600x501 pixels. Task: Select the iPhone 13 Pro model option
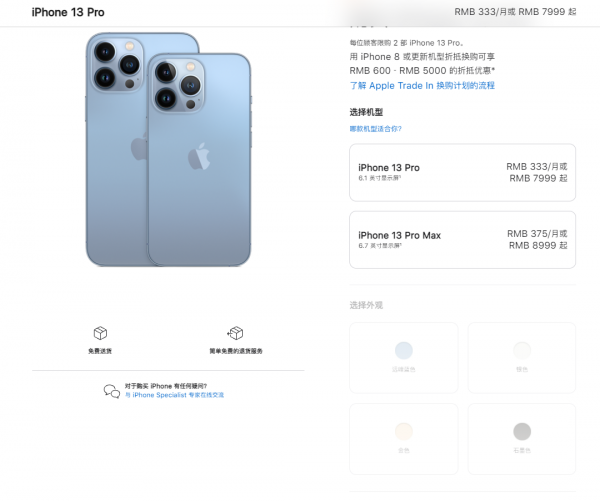pyautogui.click(x=462, y=173)
